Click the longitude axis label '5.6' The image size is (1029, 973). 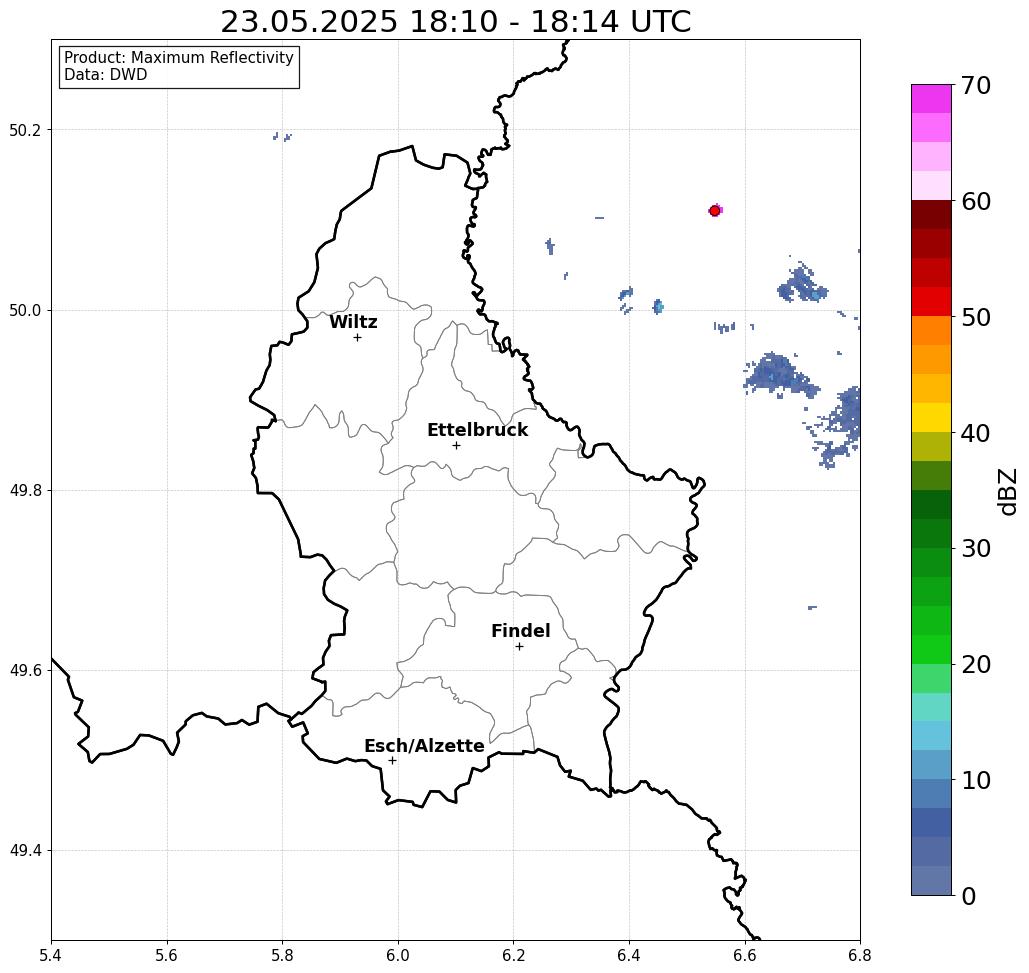167,955
